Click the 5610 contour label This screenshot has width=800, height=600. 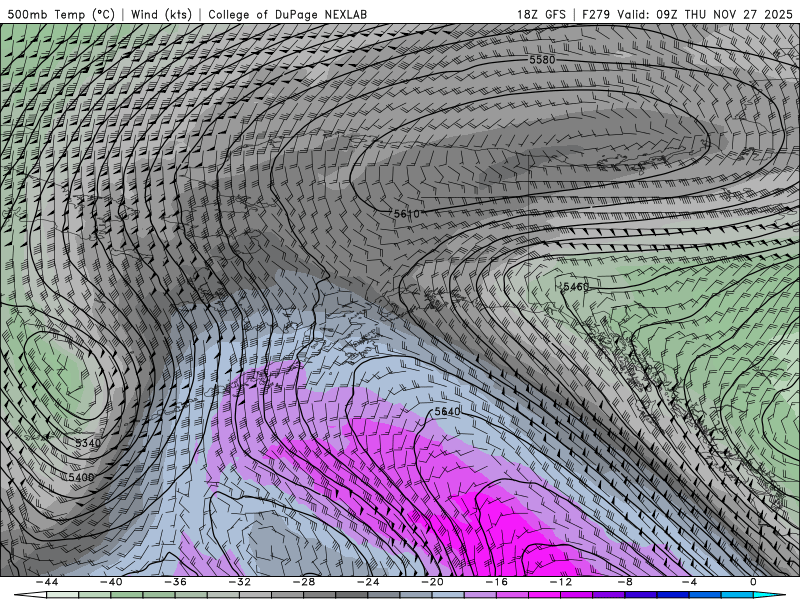point(407,214)
